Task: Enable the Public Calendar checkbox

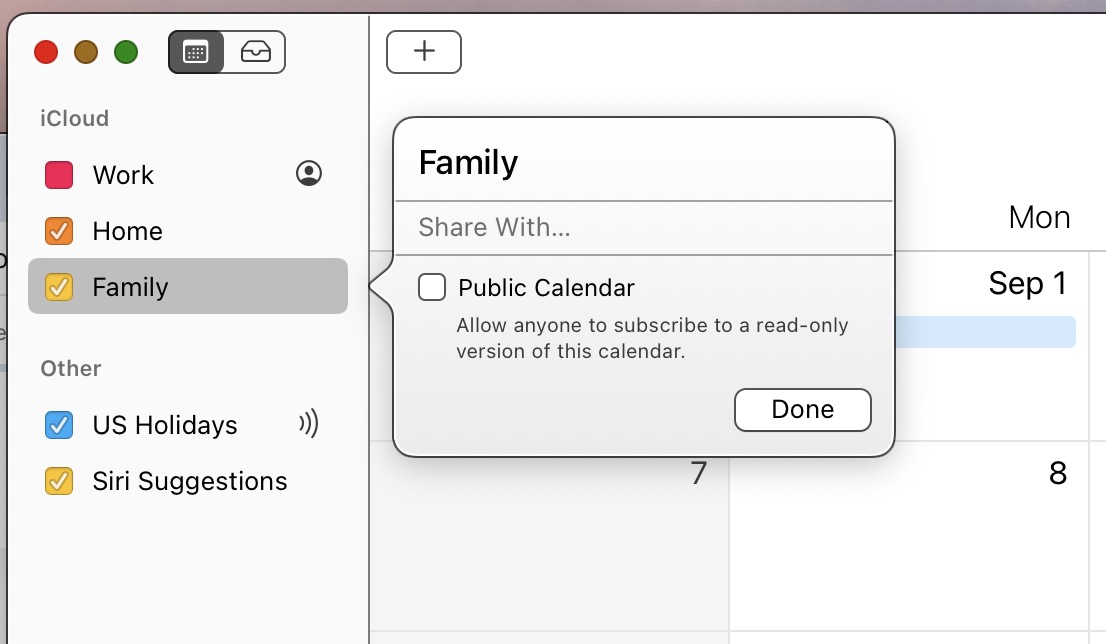Action: tap(432, 288)
